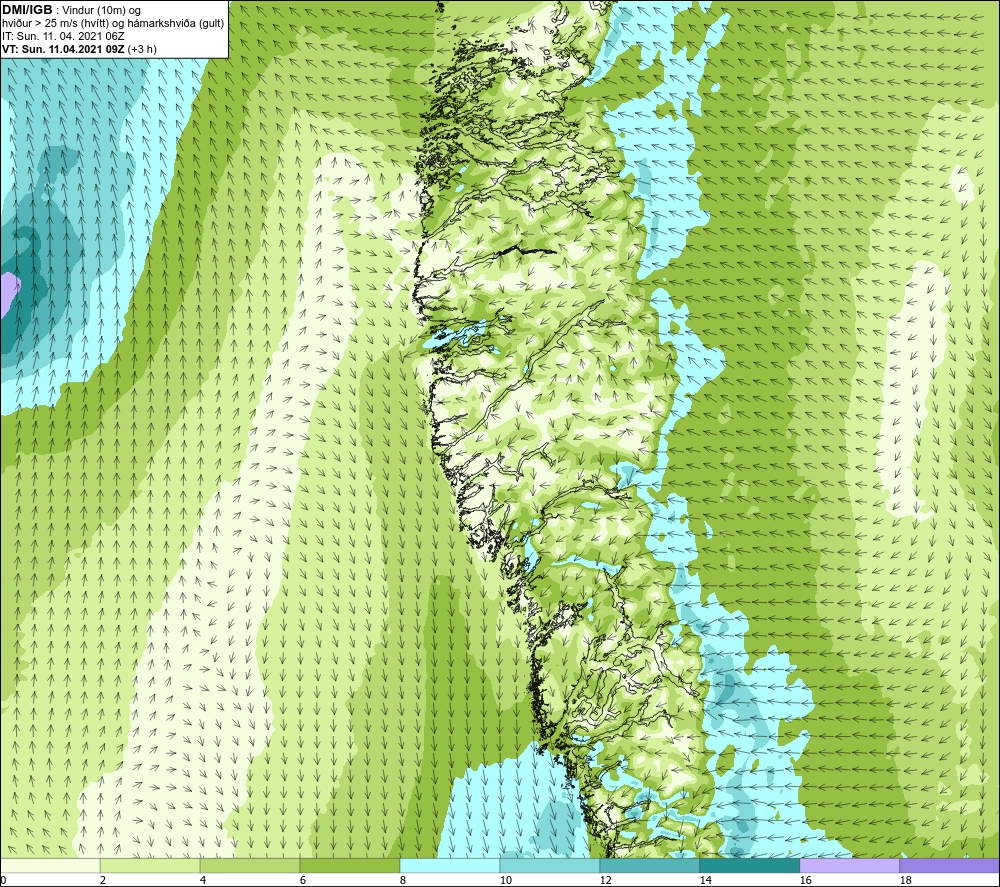Click the 8–10 m/s light cyan legend band

click(x=450, y=865)
